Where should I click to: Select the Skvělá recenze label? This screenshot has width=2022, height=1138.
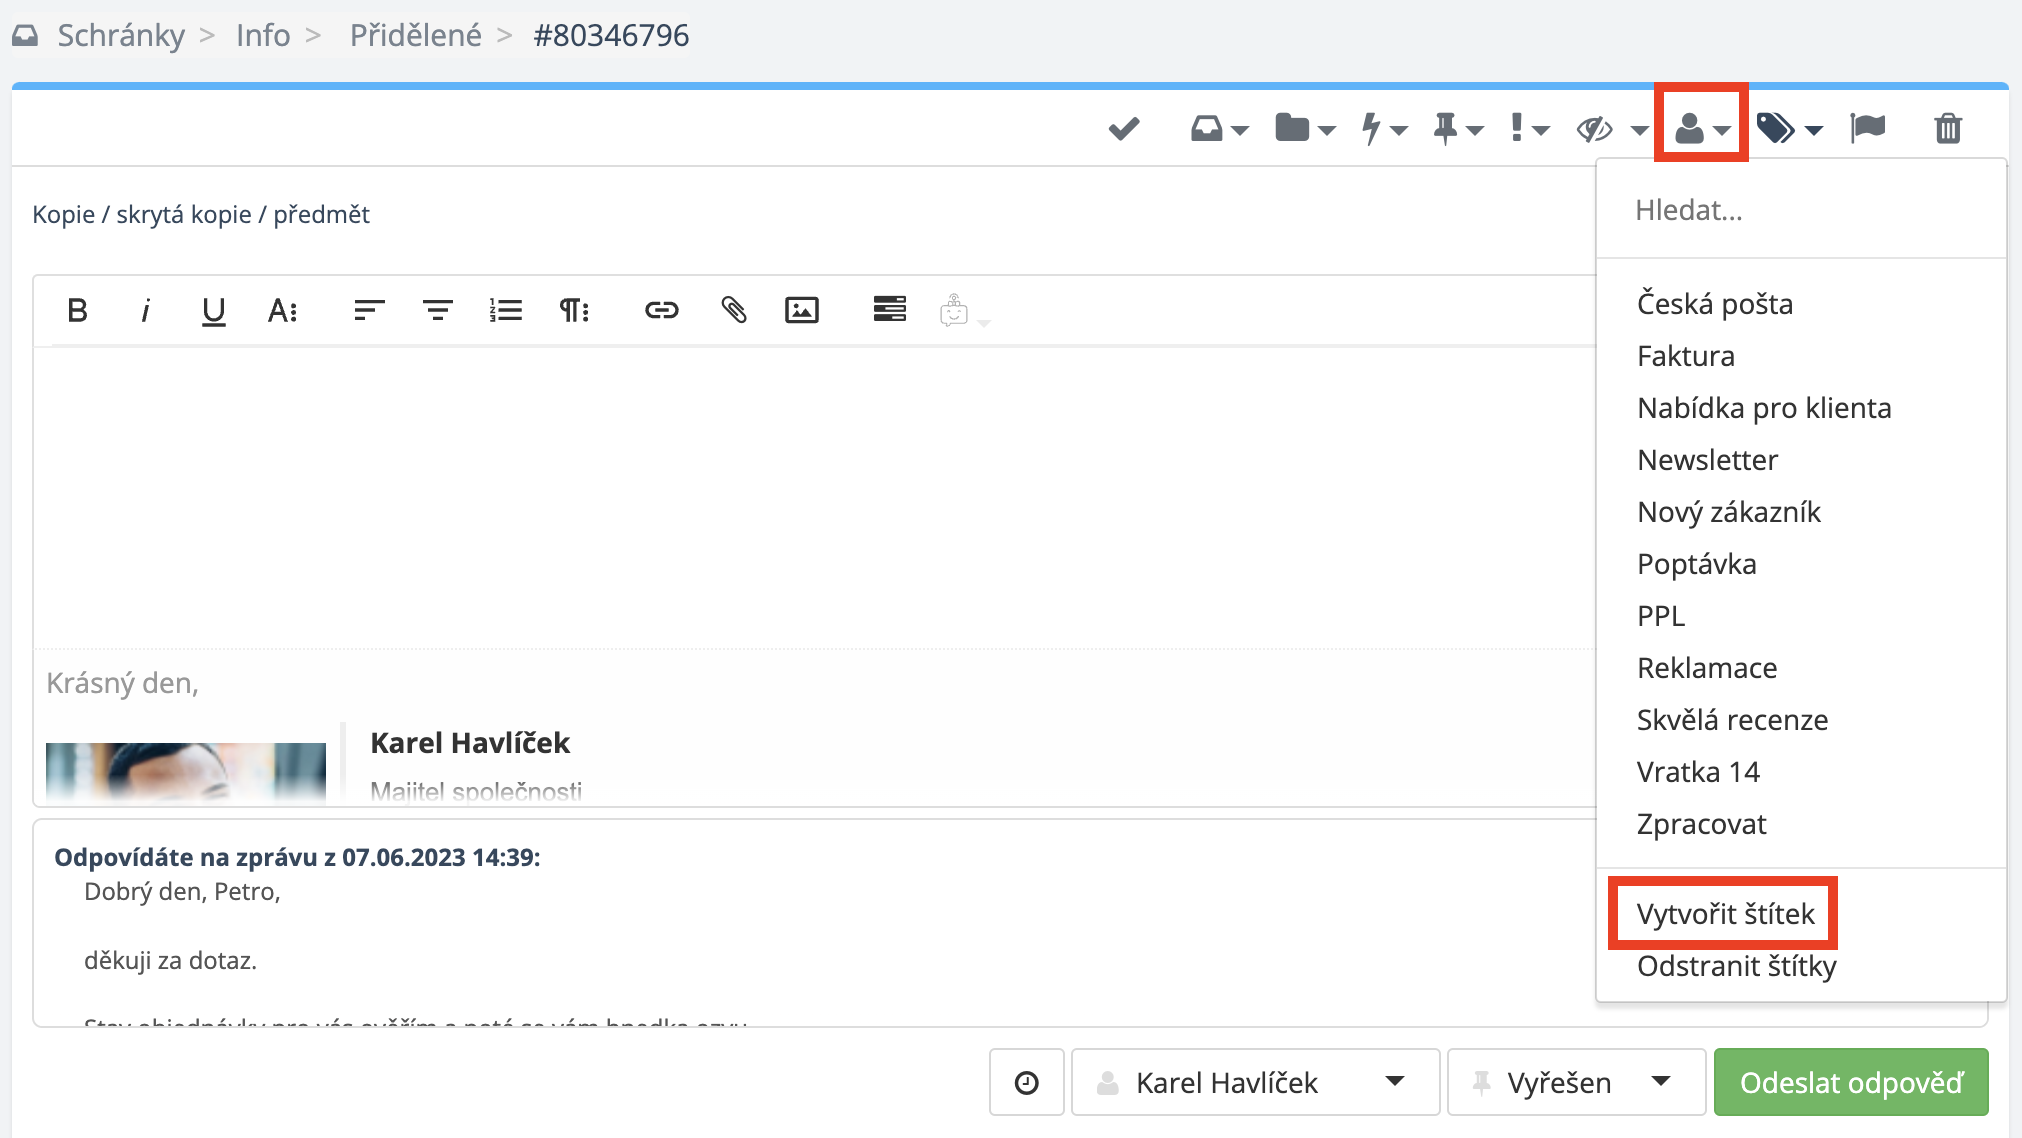(1732, 720)
